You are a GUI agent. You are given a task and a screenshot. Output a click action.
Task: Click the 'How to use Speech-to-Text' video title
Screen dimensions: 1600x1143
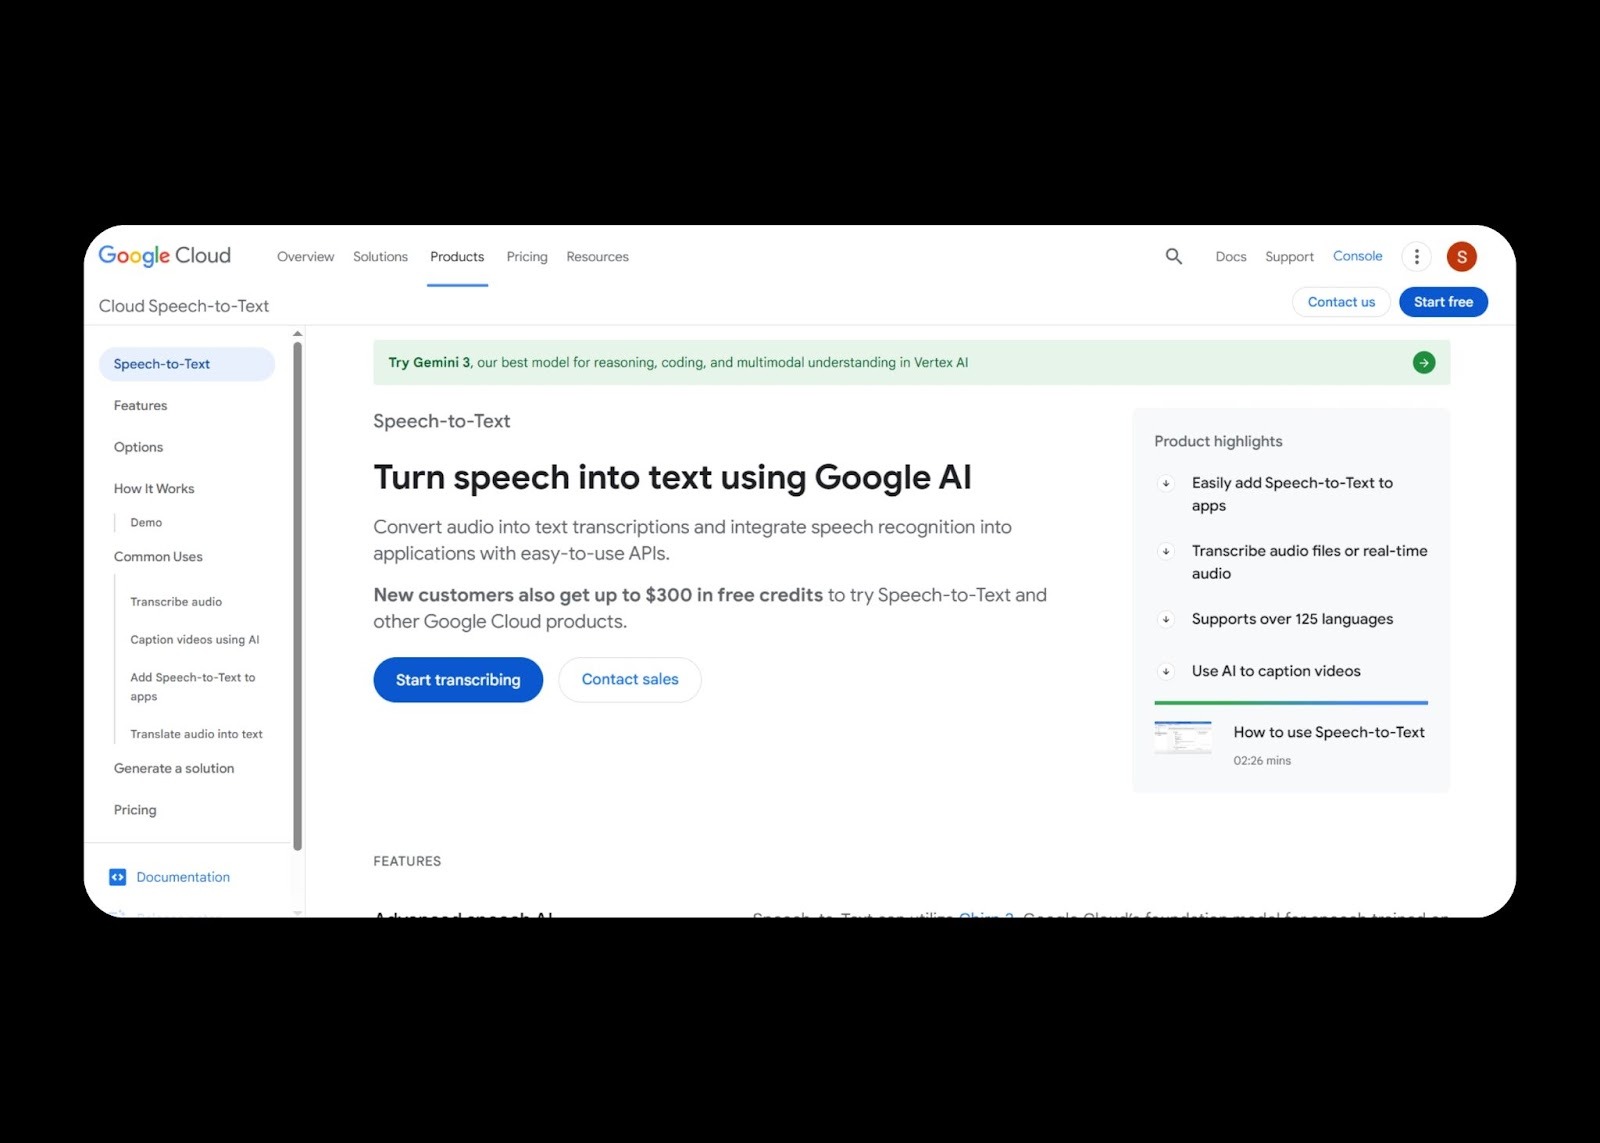(1329, 732)
